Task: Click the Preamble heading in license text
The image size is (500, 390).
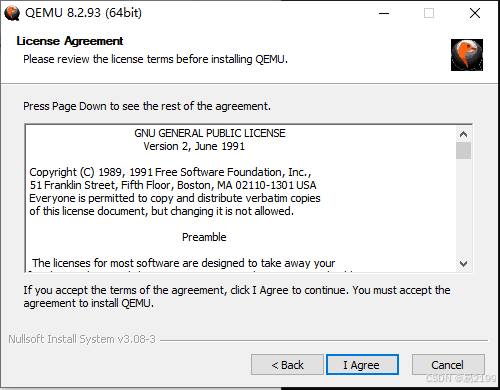Action: (x=204, y=237)
